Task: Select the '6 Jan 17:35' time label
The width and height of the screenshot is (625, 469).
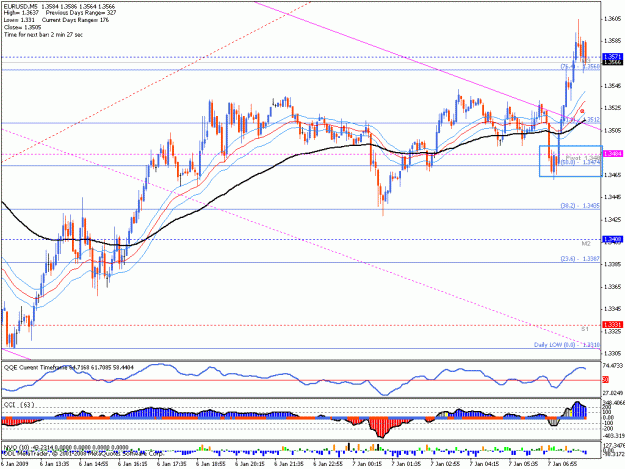Action: (172, 464)
